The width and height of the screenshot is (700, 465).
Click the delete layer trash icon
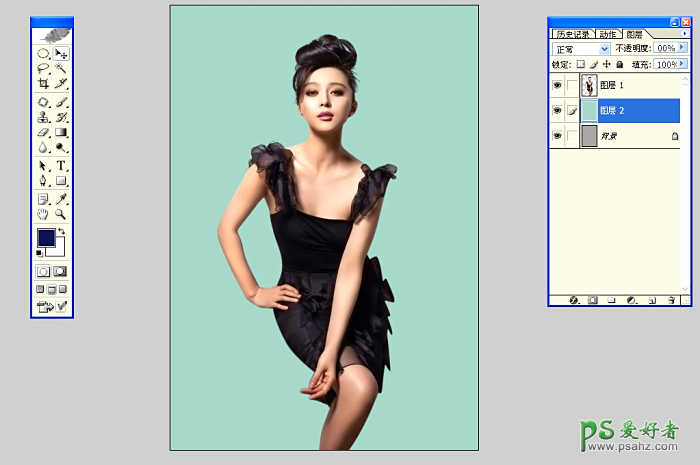[671, 299]
